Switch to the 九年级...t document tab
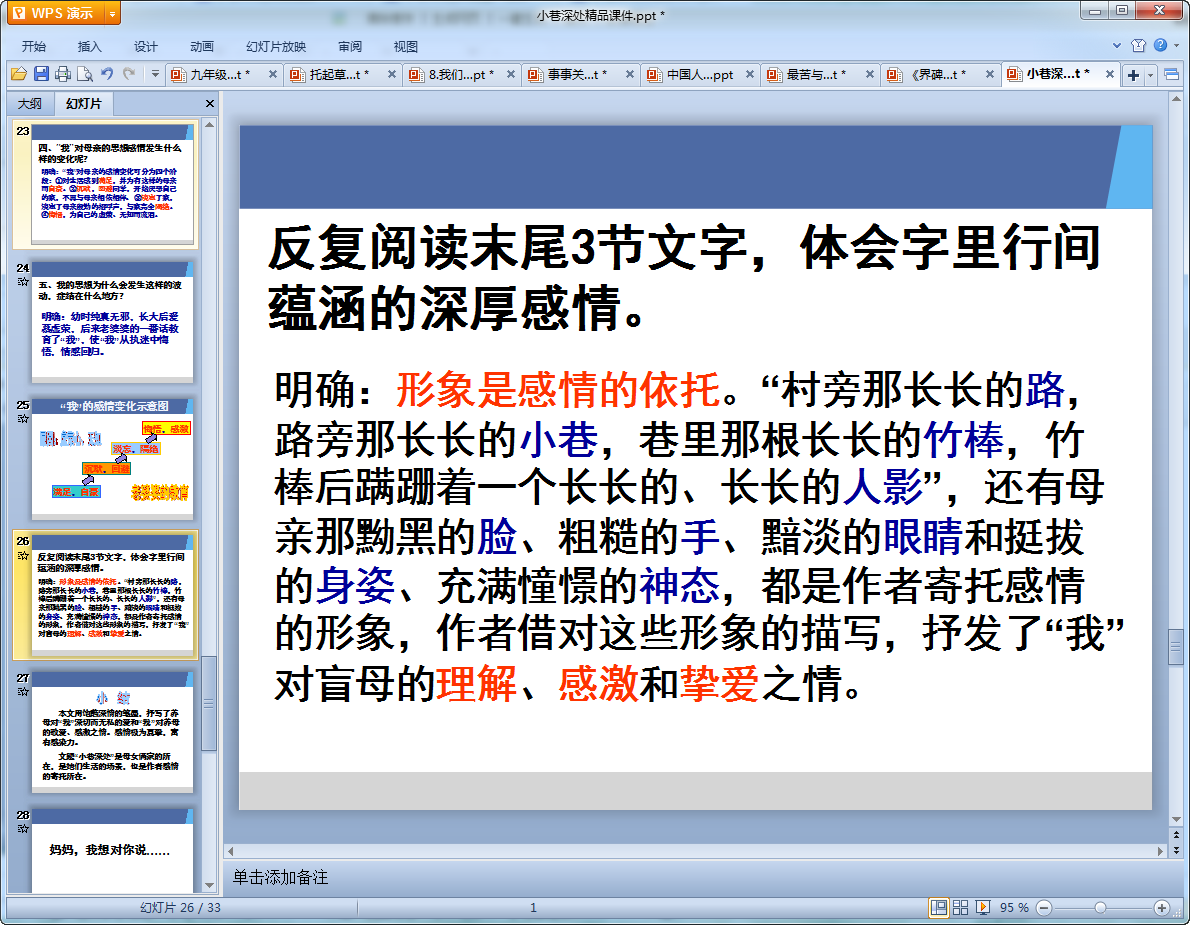Screen dimensions: 1190x925 click(x=219, y=74)
